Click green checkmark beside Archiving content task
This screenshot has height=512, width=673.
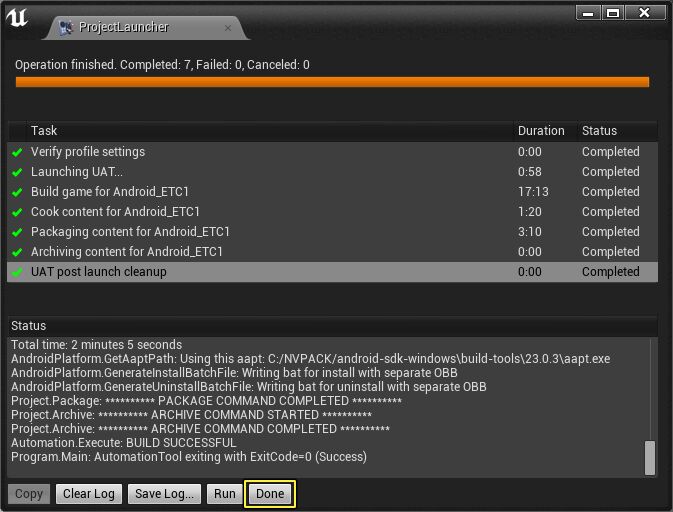click(17, 252)
